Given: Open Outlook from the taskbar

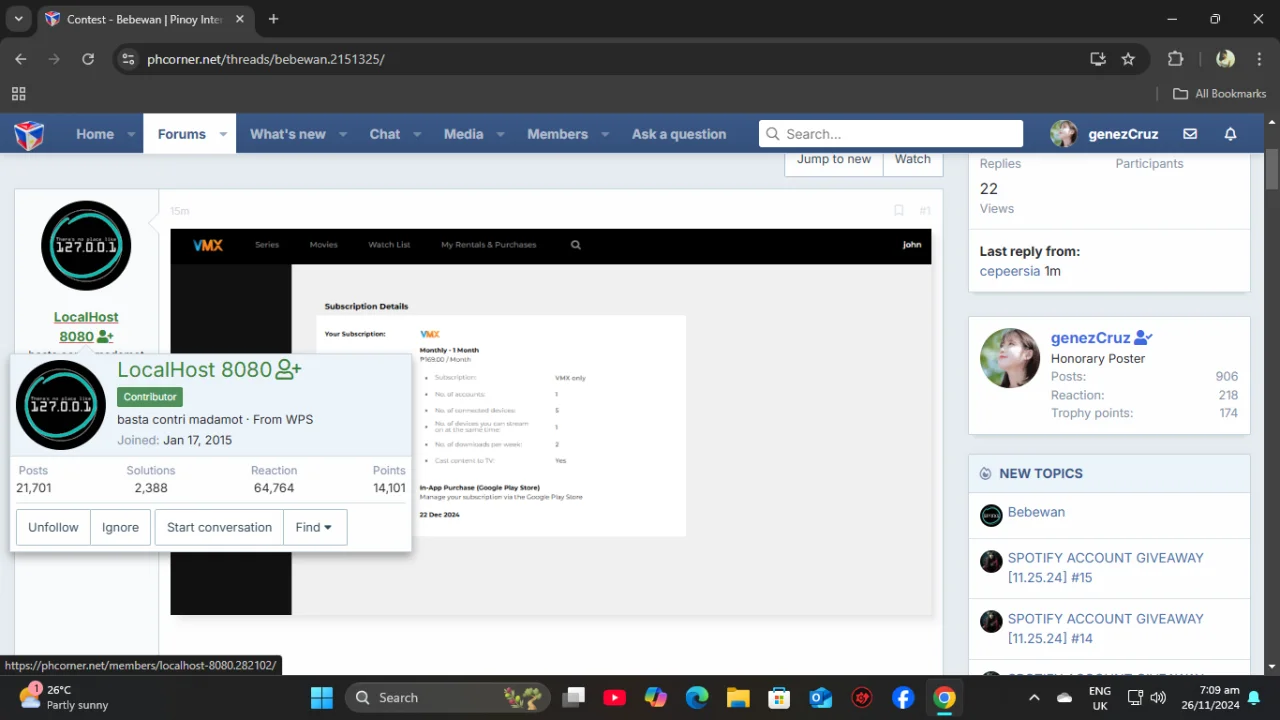Looking at the screenshot, I should [821, 698].
